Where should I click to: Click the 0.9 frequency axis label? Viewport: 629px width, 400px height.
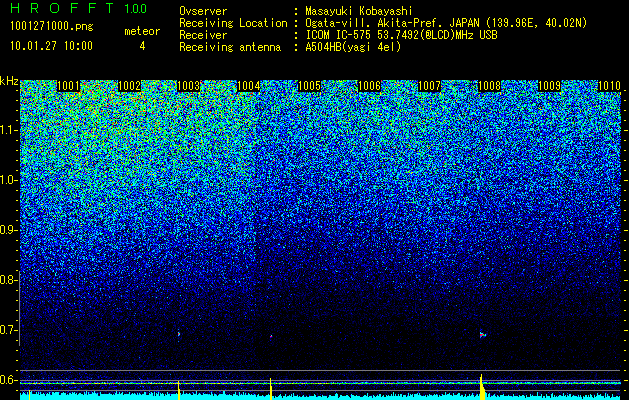point(7,230)
